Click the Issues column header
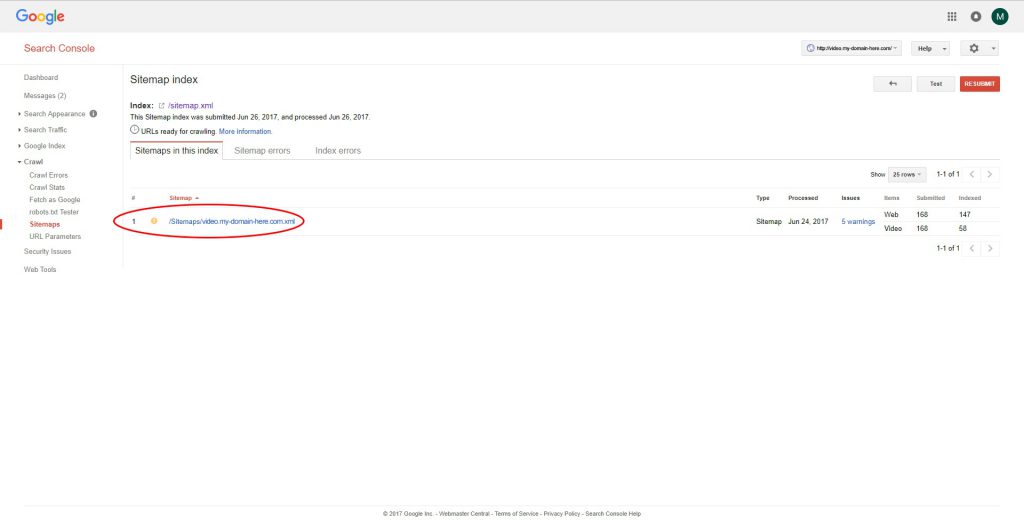The height and width of the screenshot is (520, 1024). pyautogui.click(x=850, y=198)
